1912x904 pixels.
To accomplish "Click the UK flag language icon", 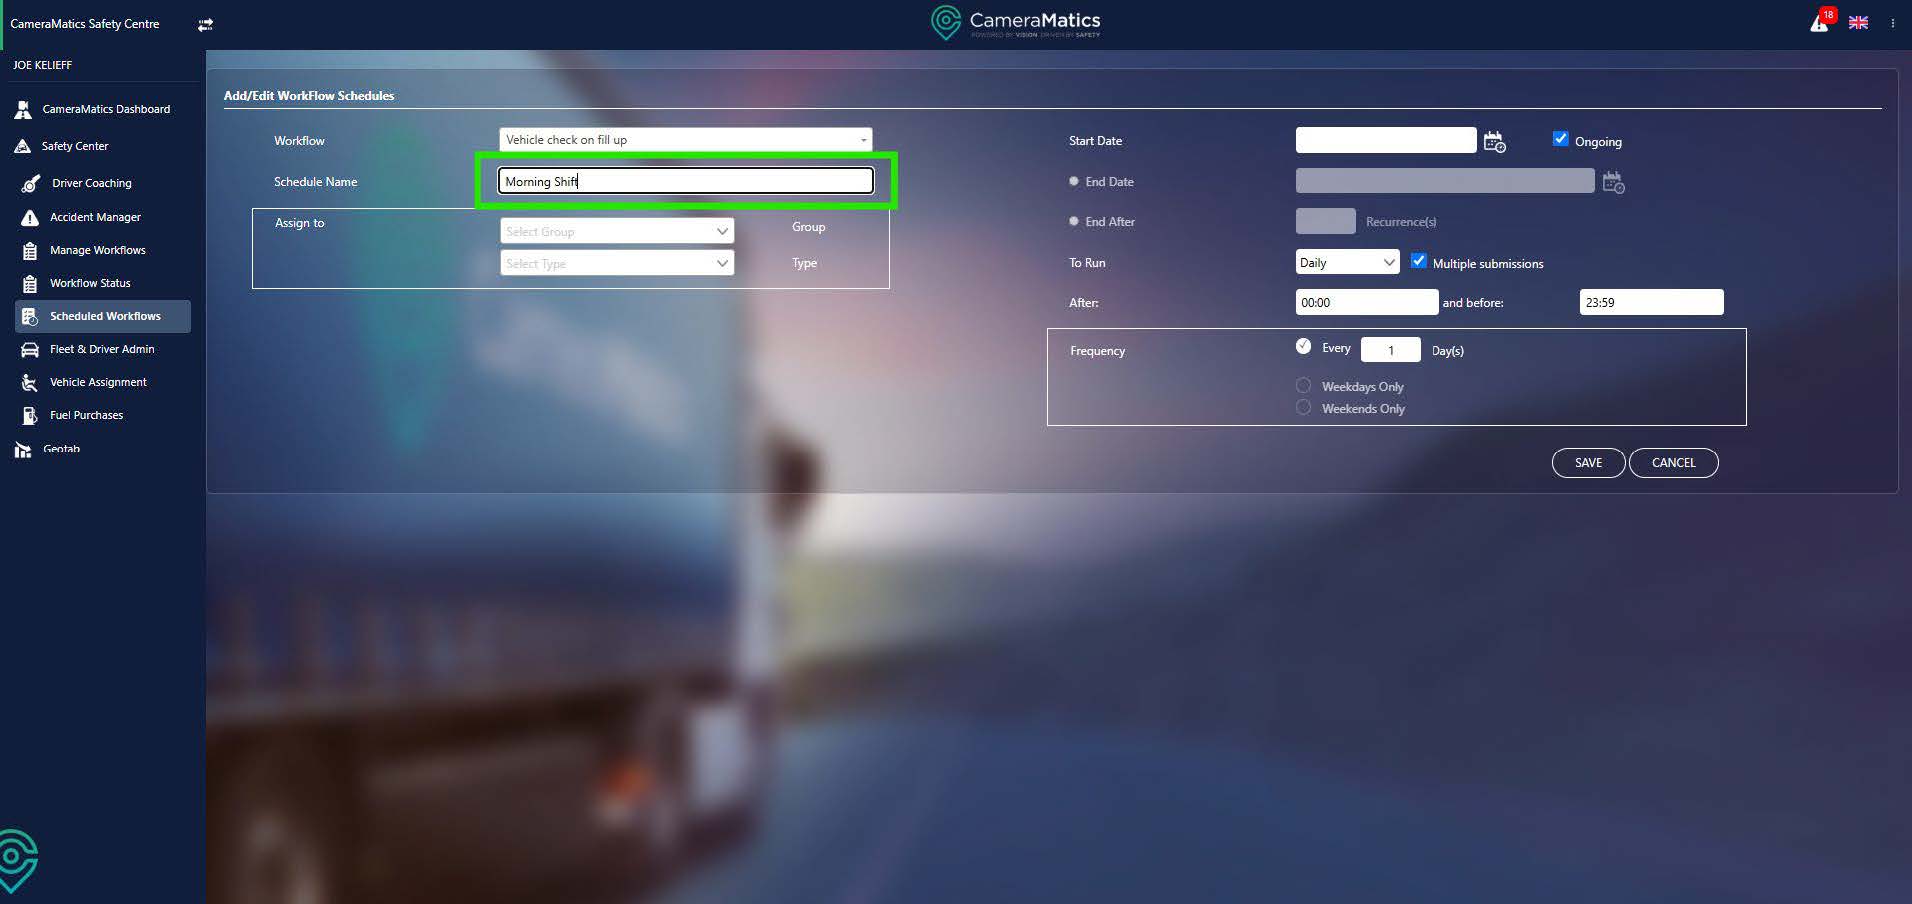I will (x=1858, y=23).
